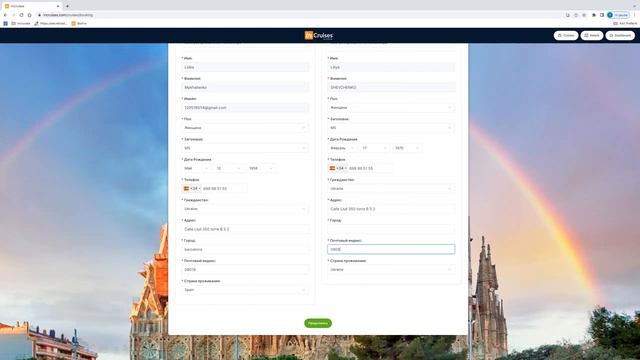The width and height of the screenshot is (640, 360).
Task: Click first passenger's phone number field
Action: click(224, 189)
